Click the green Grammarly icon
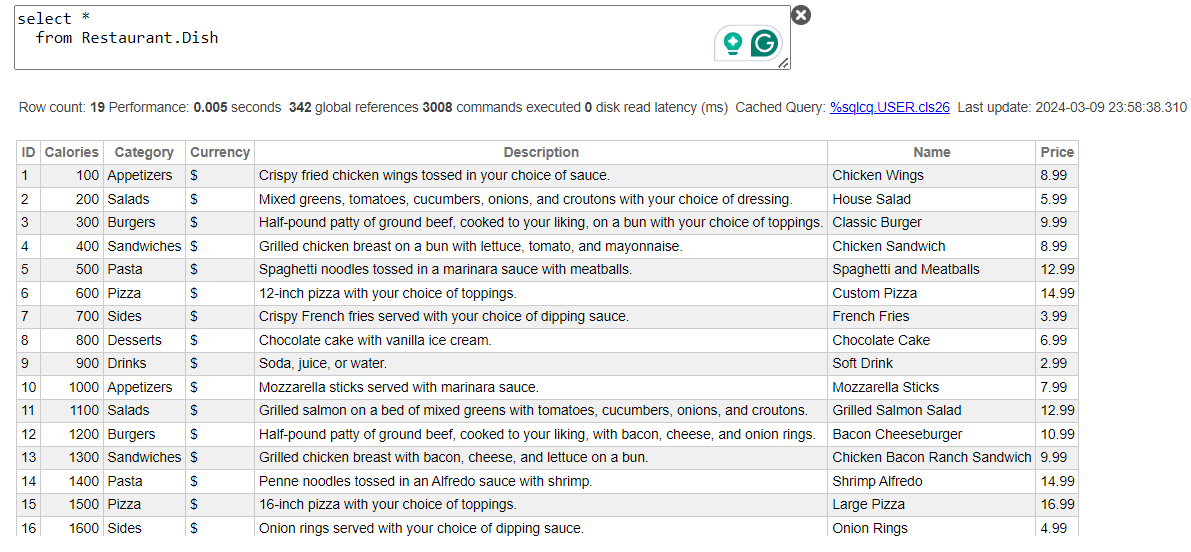Viewport: 1191px width, 552px height. (765, 43)
